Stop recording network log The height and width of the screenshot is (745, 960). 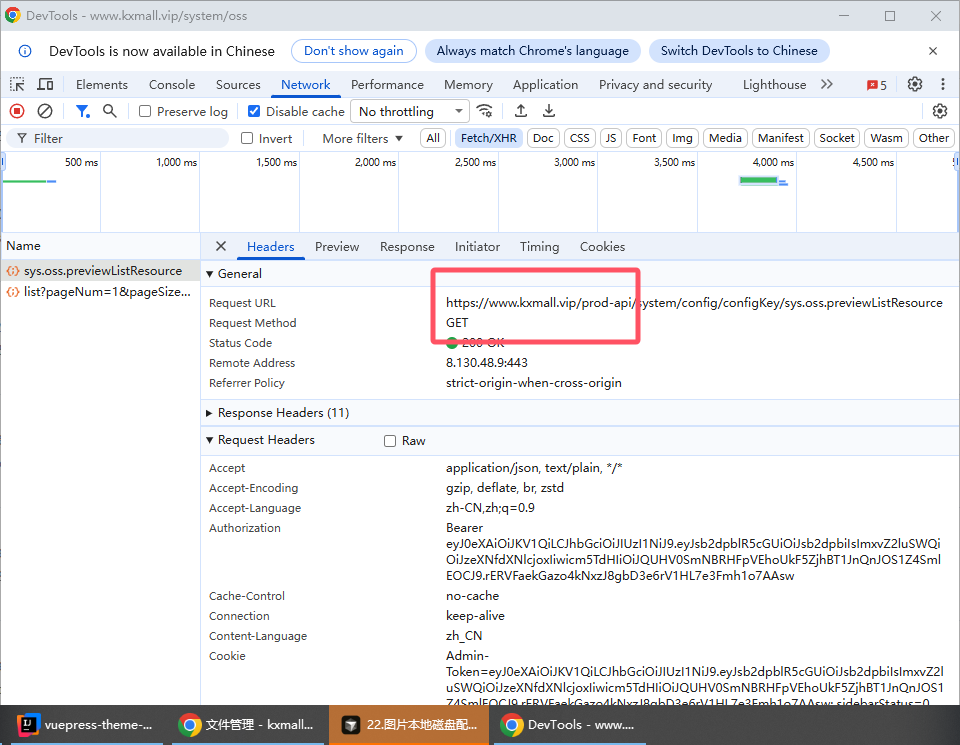tap(17, 111)
